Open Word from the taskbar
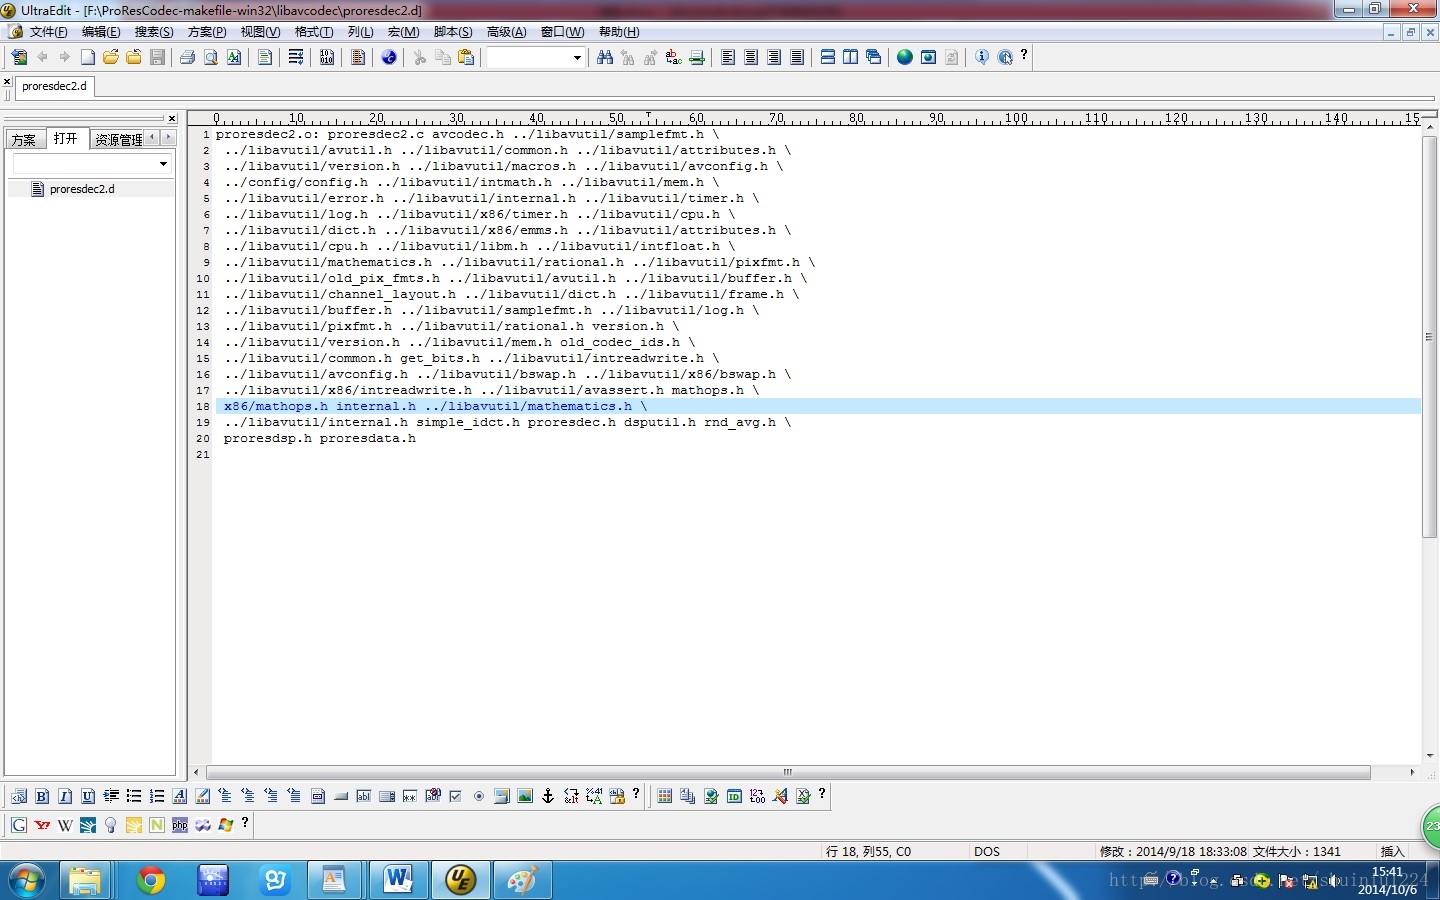Image resolution: width=1440 pixels, height=900 pixels. click(x=398, y=881)
